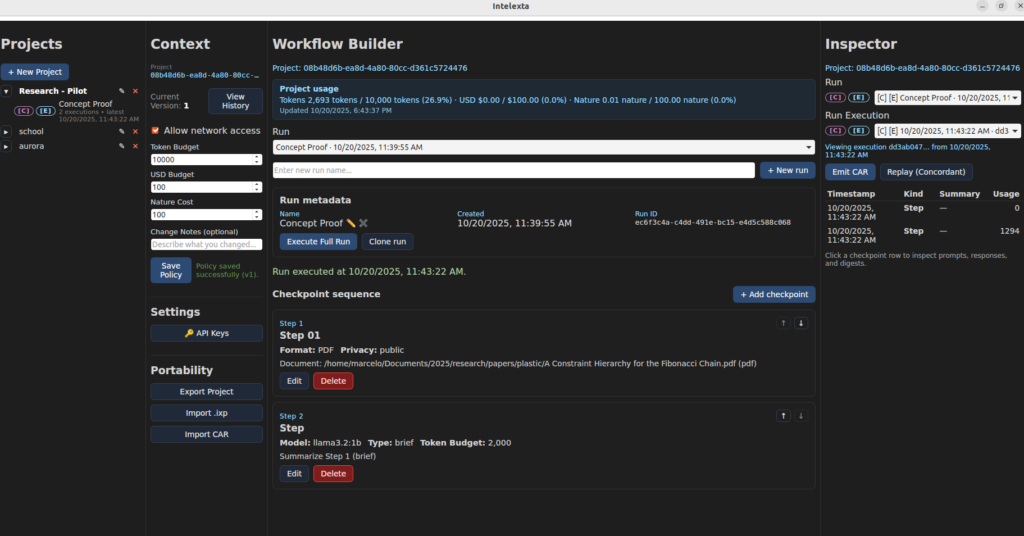Edit the Research - Pilot project name

pos(122,91)
